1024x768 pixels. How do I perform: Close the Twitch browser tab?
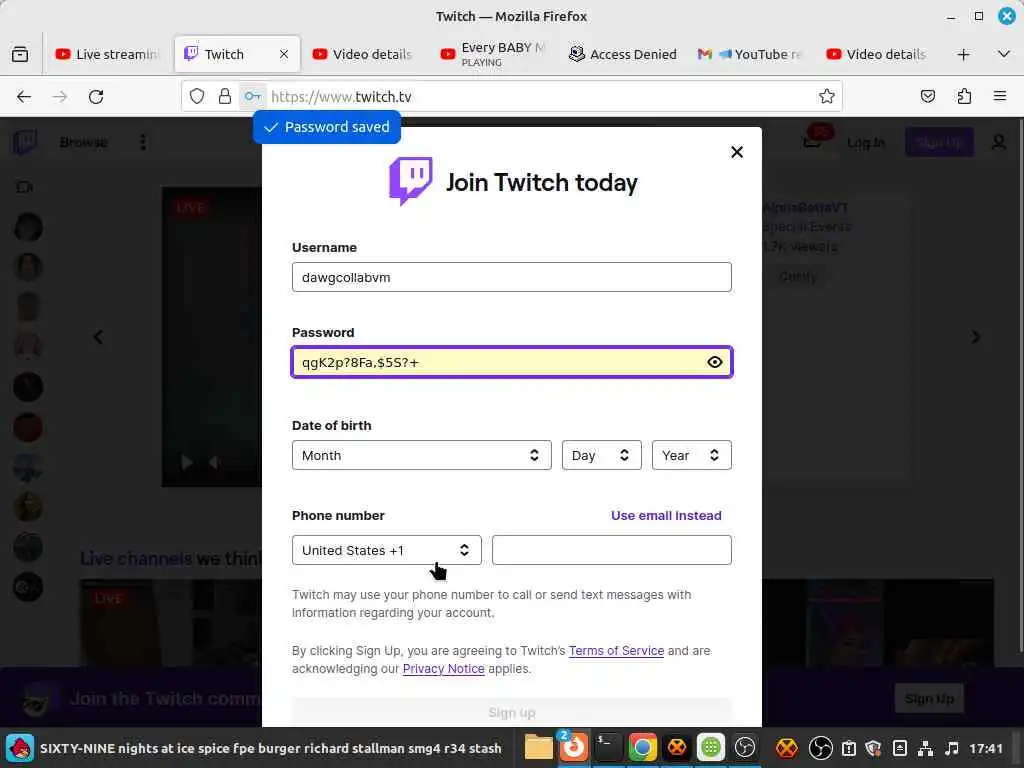pyautogui.click(x=283, y=54)
